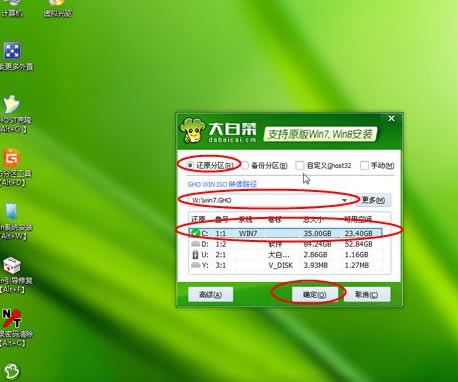Click the GHO WIM ISO image path label
This screenshot has height=382, width=458.
[222, 184]
